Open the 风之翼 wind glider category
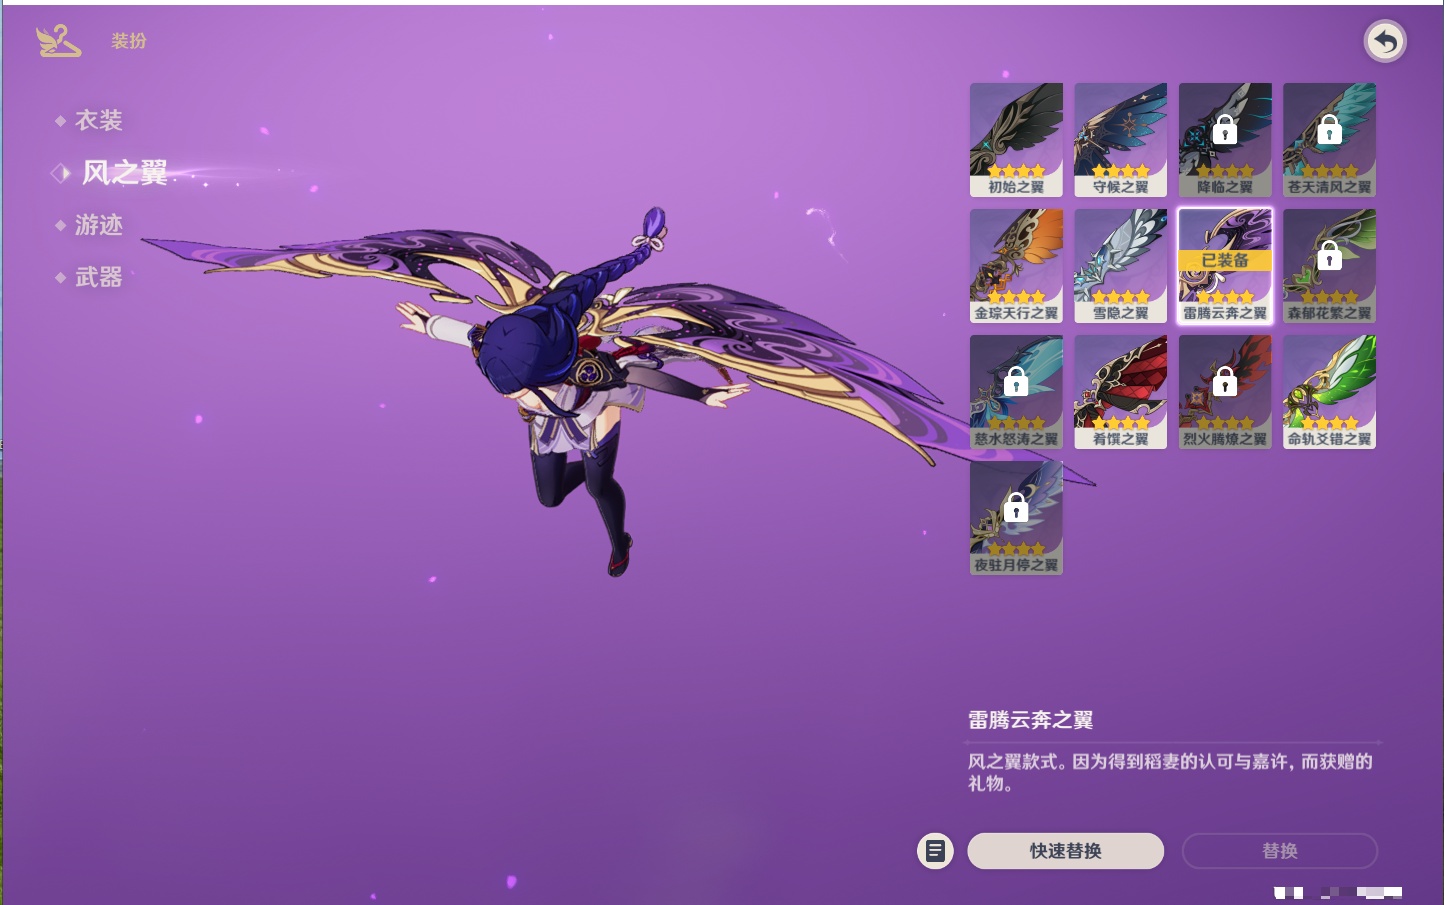Viewport: 1444px width, 905px height. (124, 173)
